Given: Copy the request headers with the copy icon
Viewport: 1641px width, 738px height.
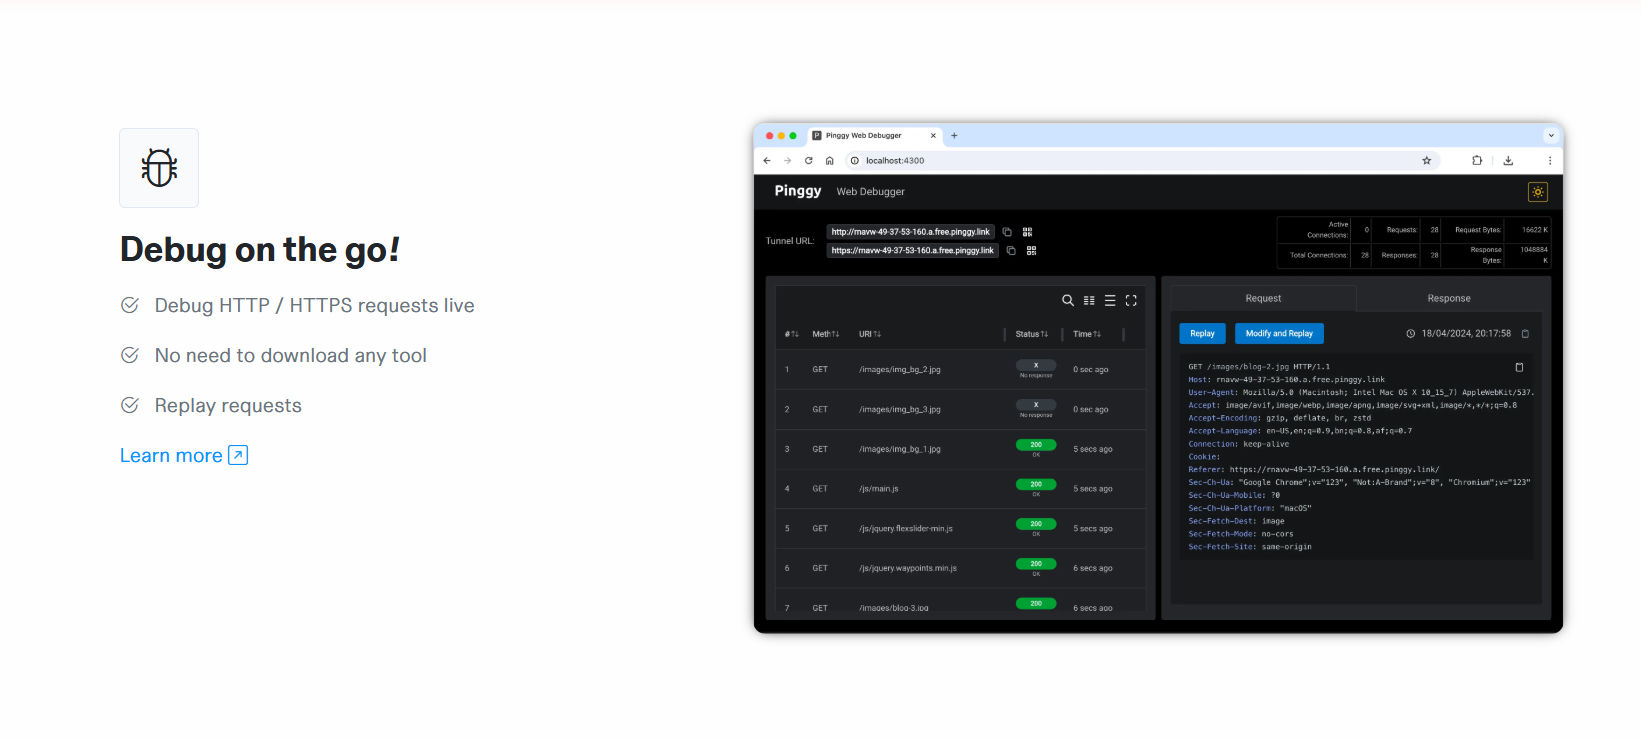Looking at the screenshot, I should pos(1519,367).
